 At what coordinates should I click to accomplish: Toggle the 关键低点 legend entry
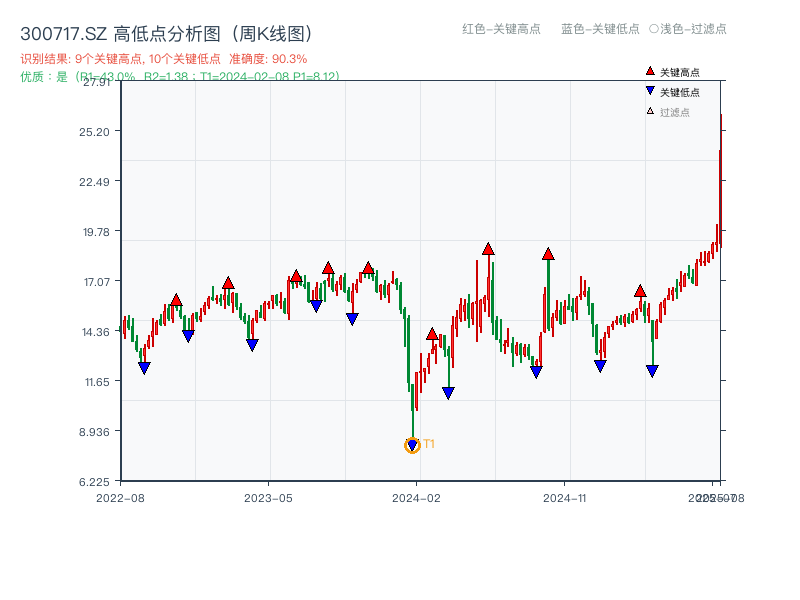pos(673,92)
